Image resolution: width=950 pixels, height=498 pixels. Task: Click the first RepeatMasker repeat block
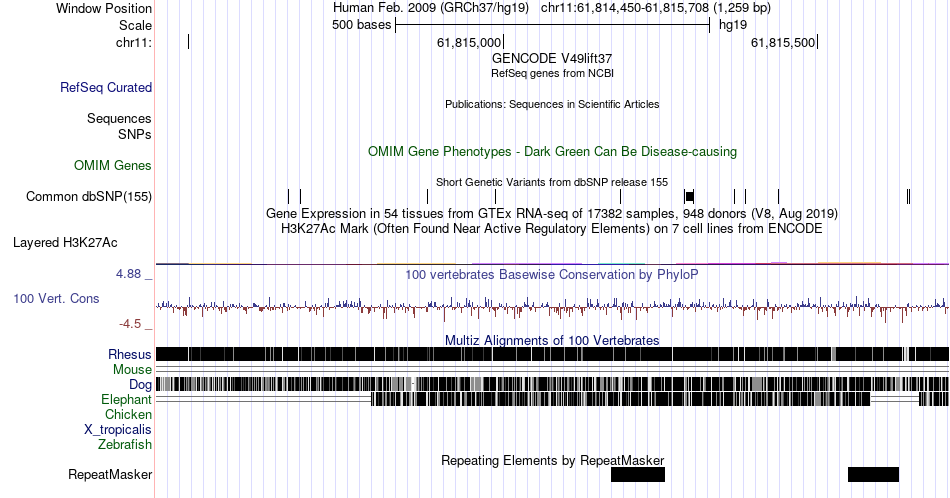pyautogui.click(x=638, y=474)
